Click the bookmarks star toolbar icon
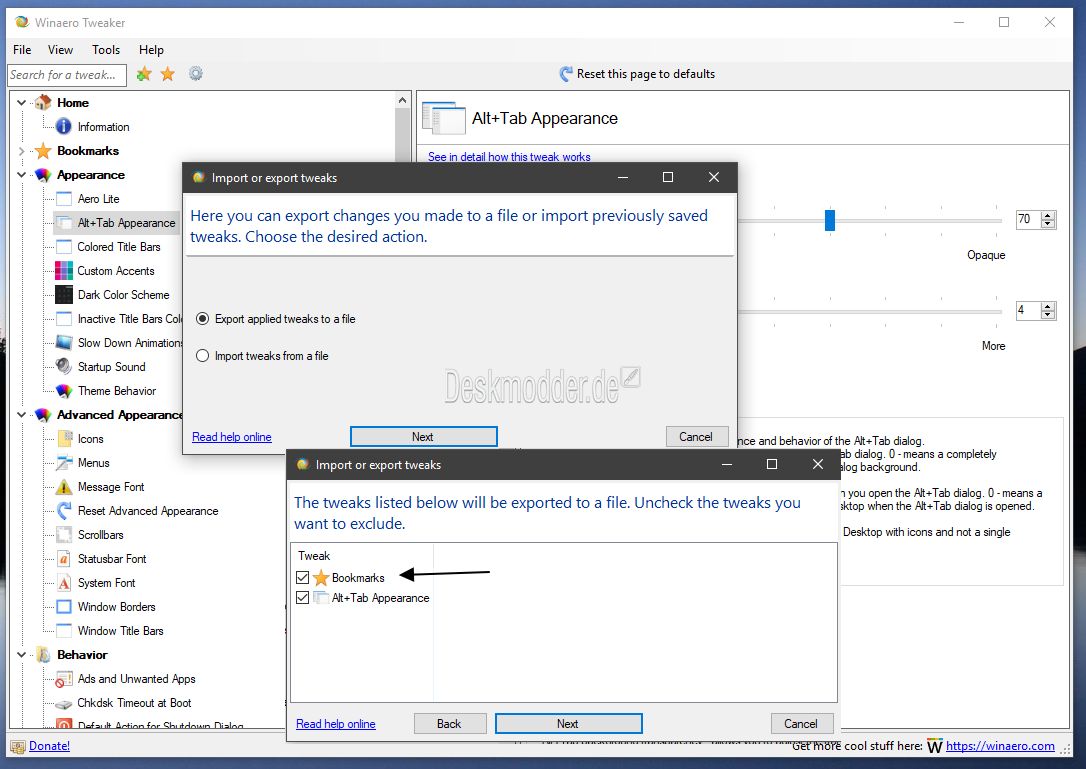This screenshot has width=1086, height=769. [168, 74]
